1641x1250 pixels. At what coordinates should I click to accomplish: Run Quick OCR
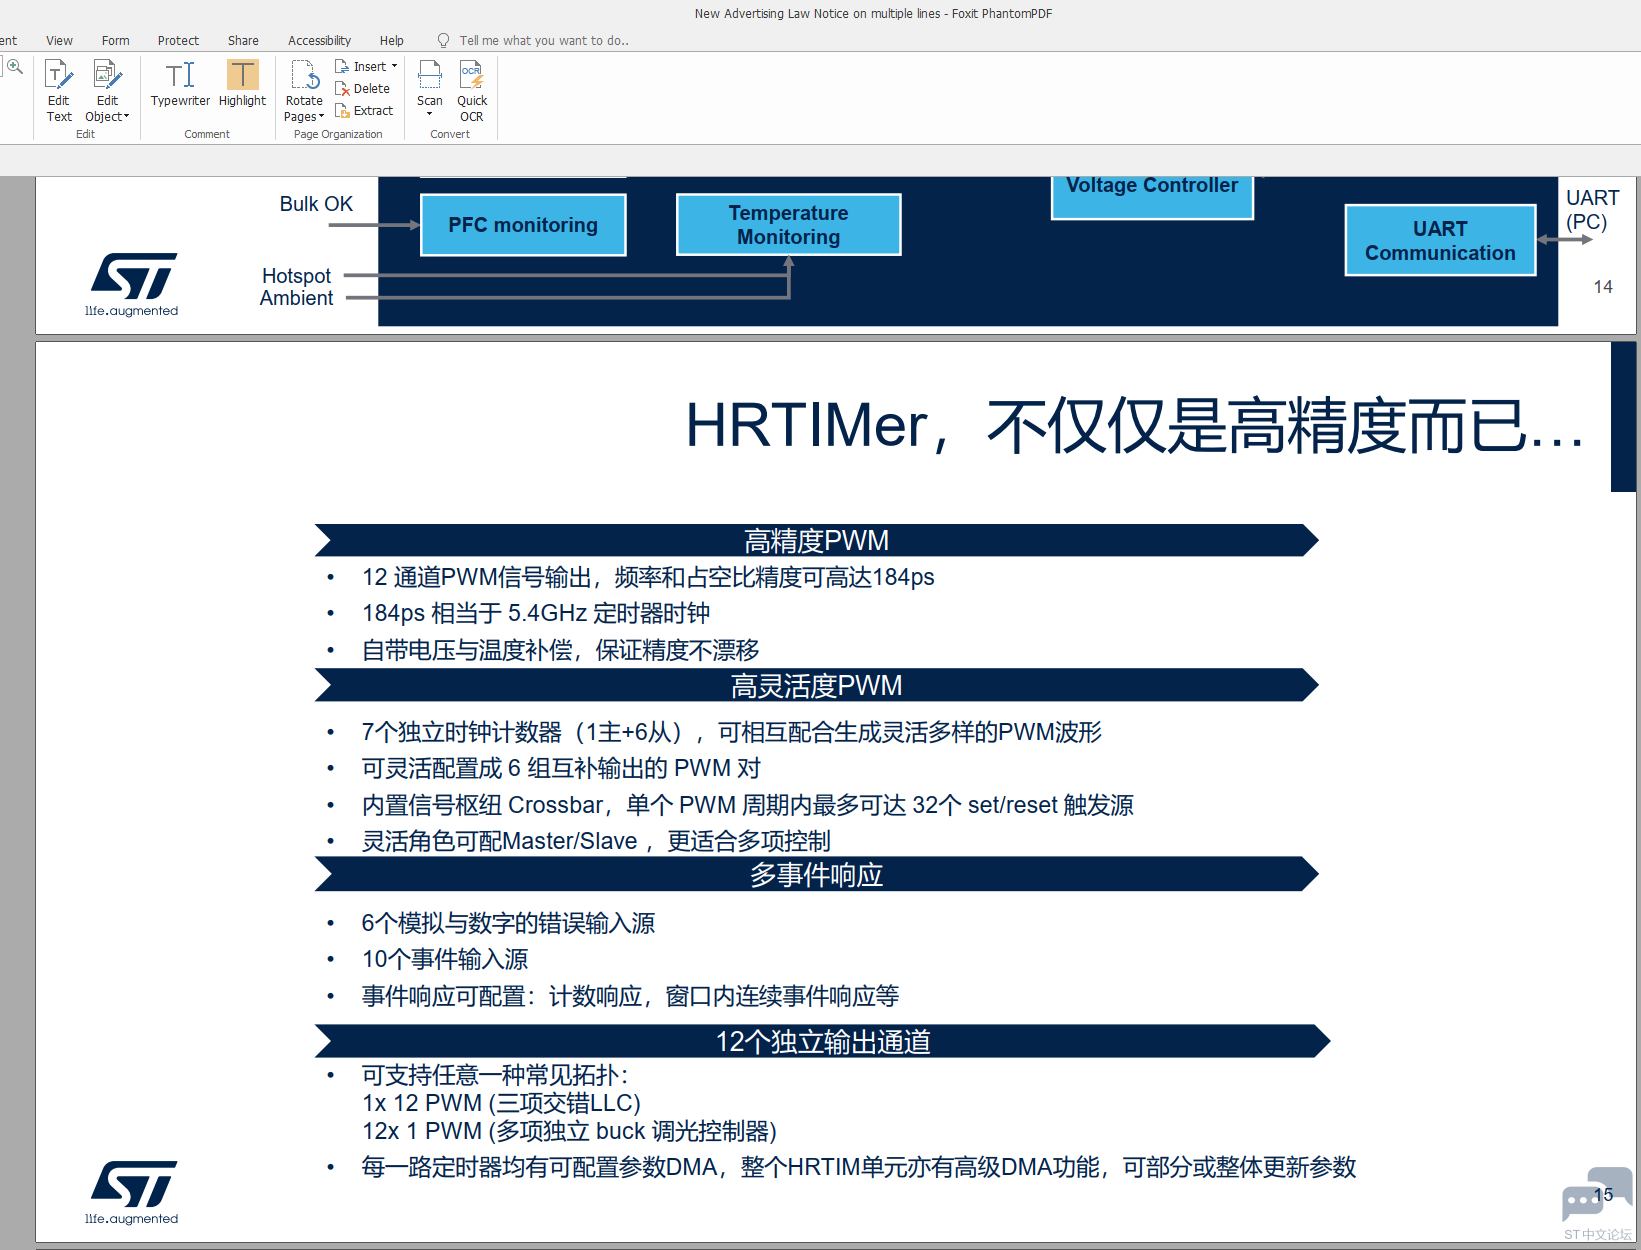click(x=472, y=91)
